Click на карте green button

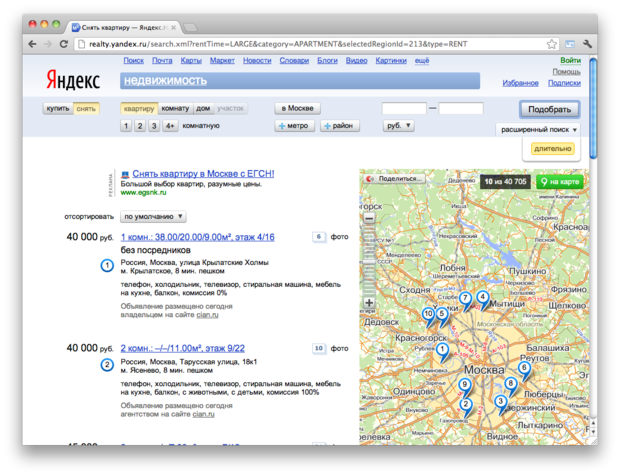pos(560,182)
